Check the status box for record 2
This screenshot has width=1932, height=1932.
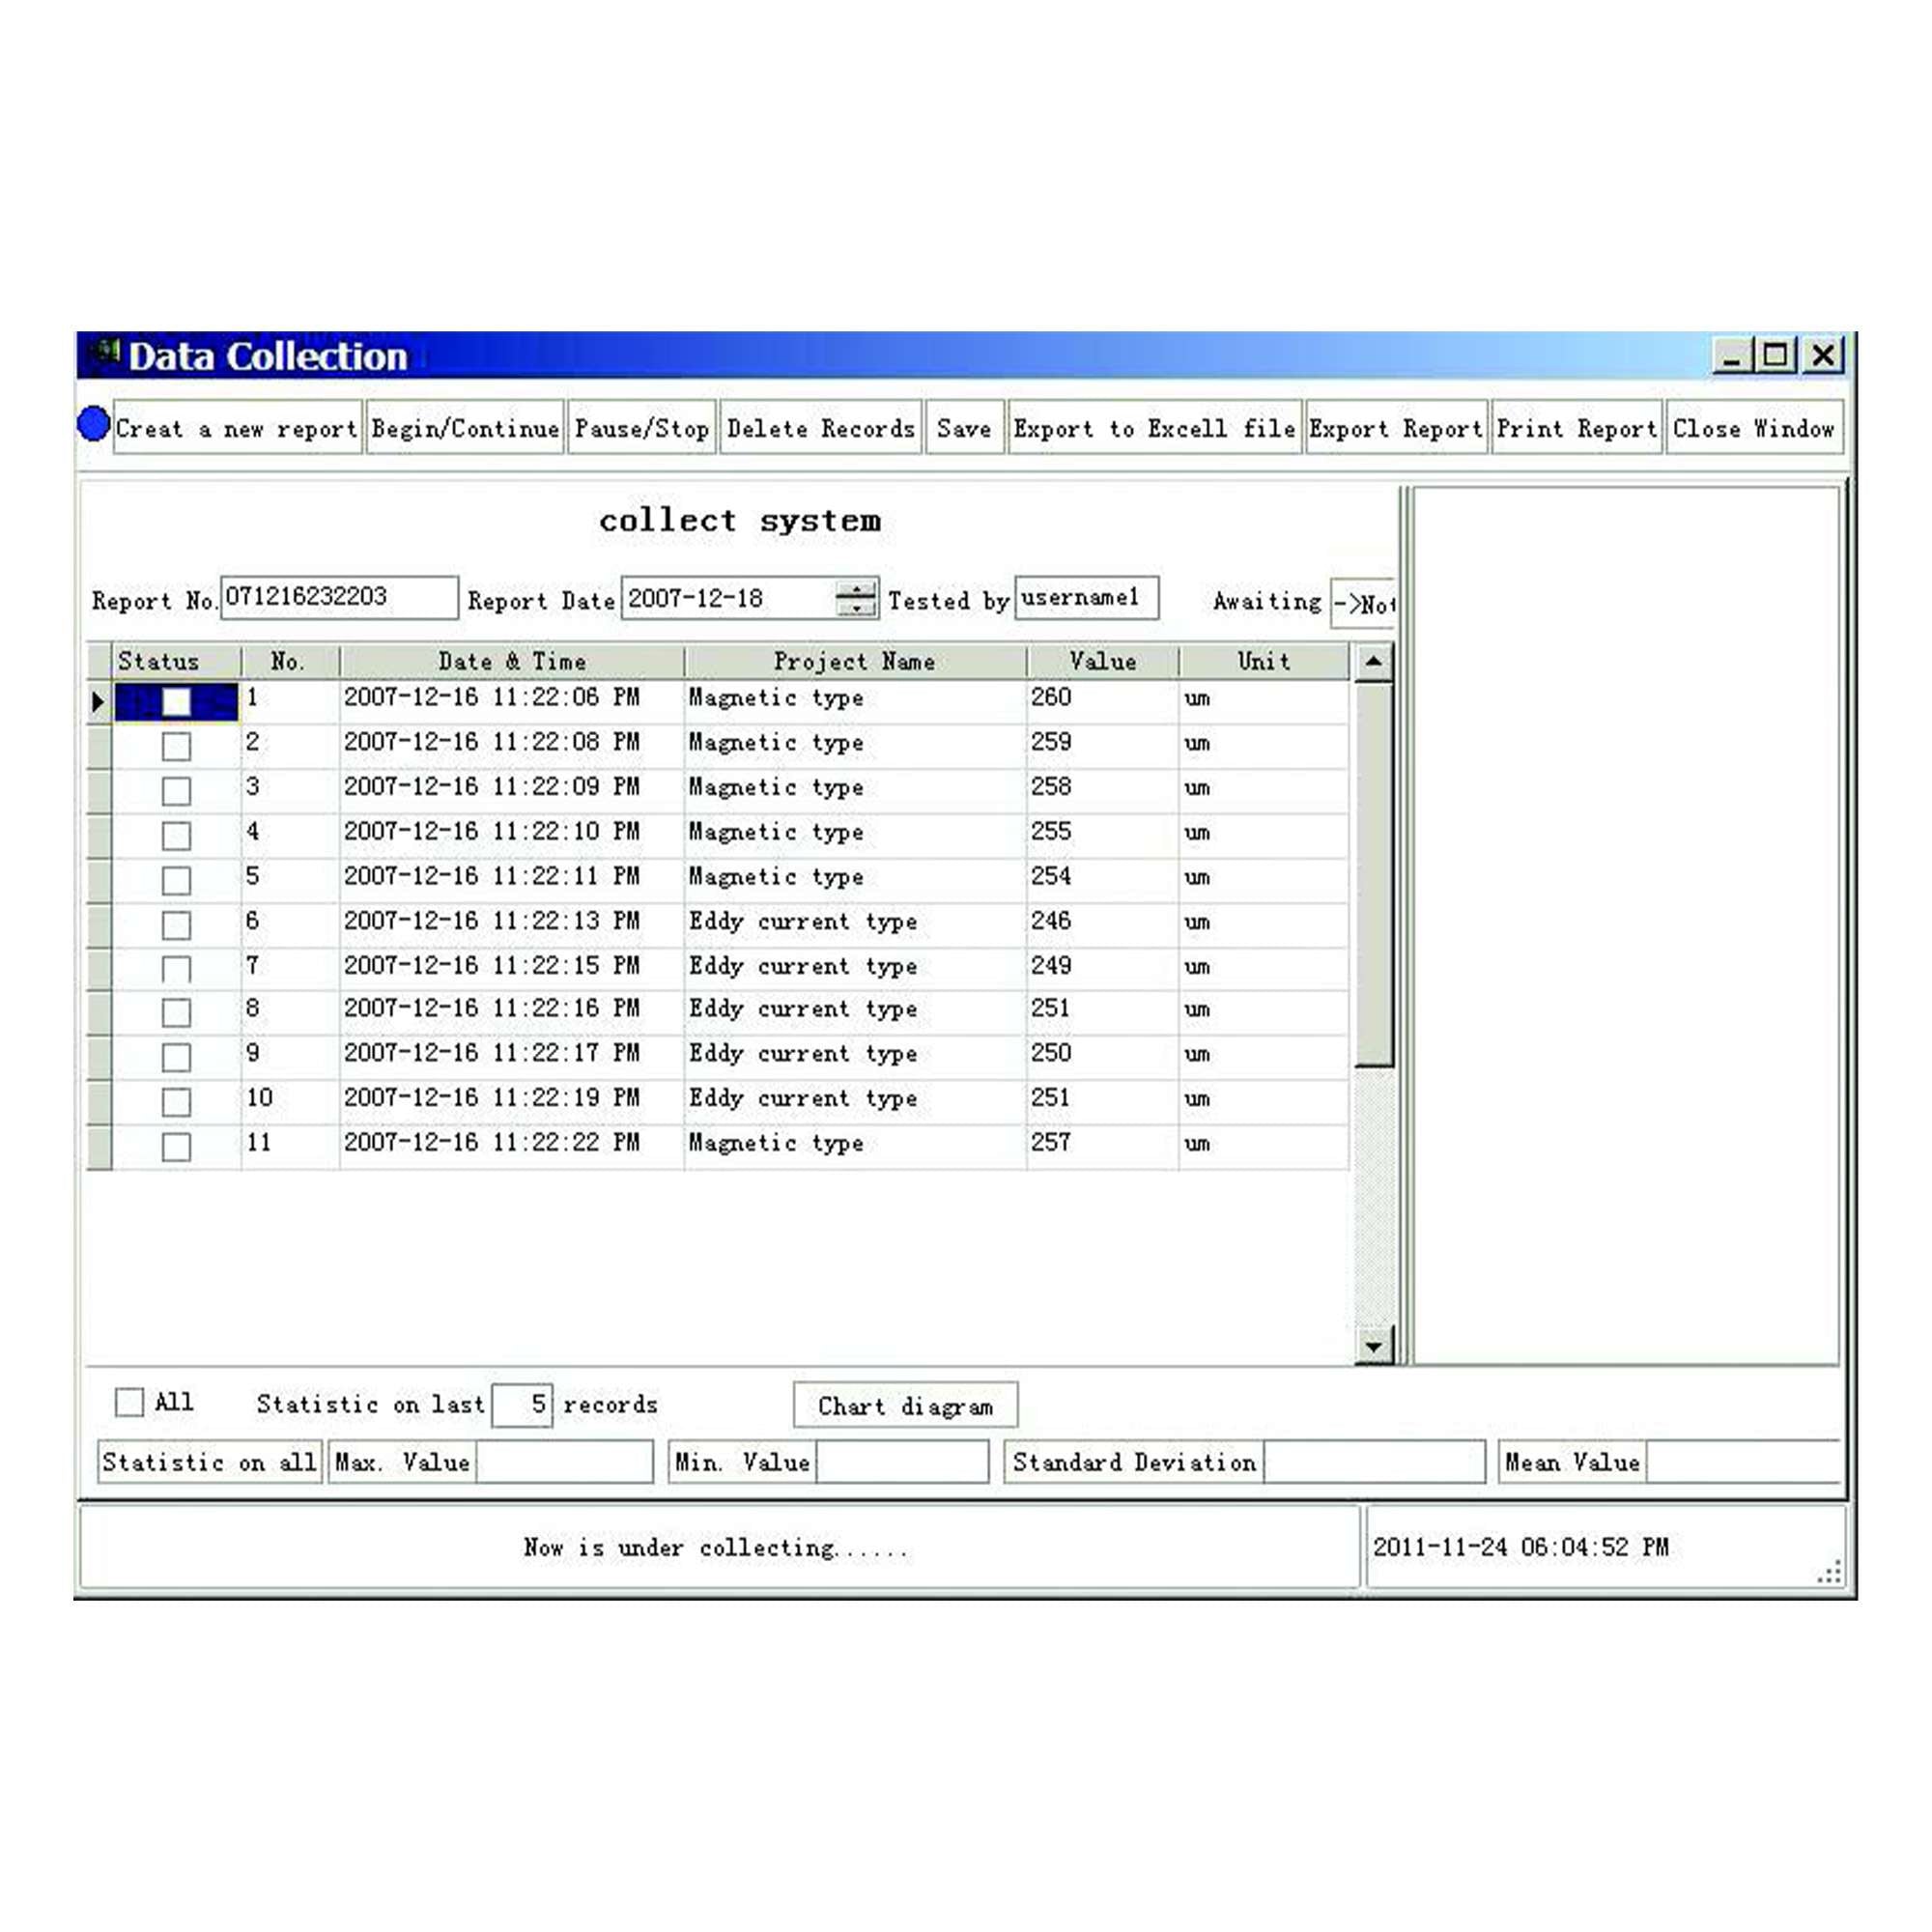(176, 746)
